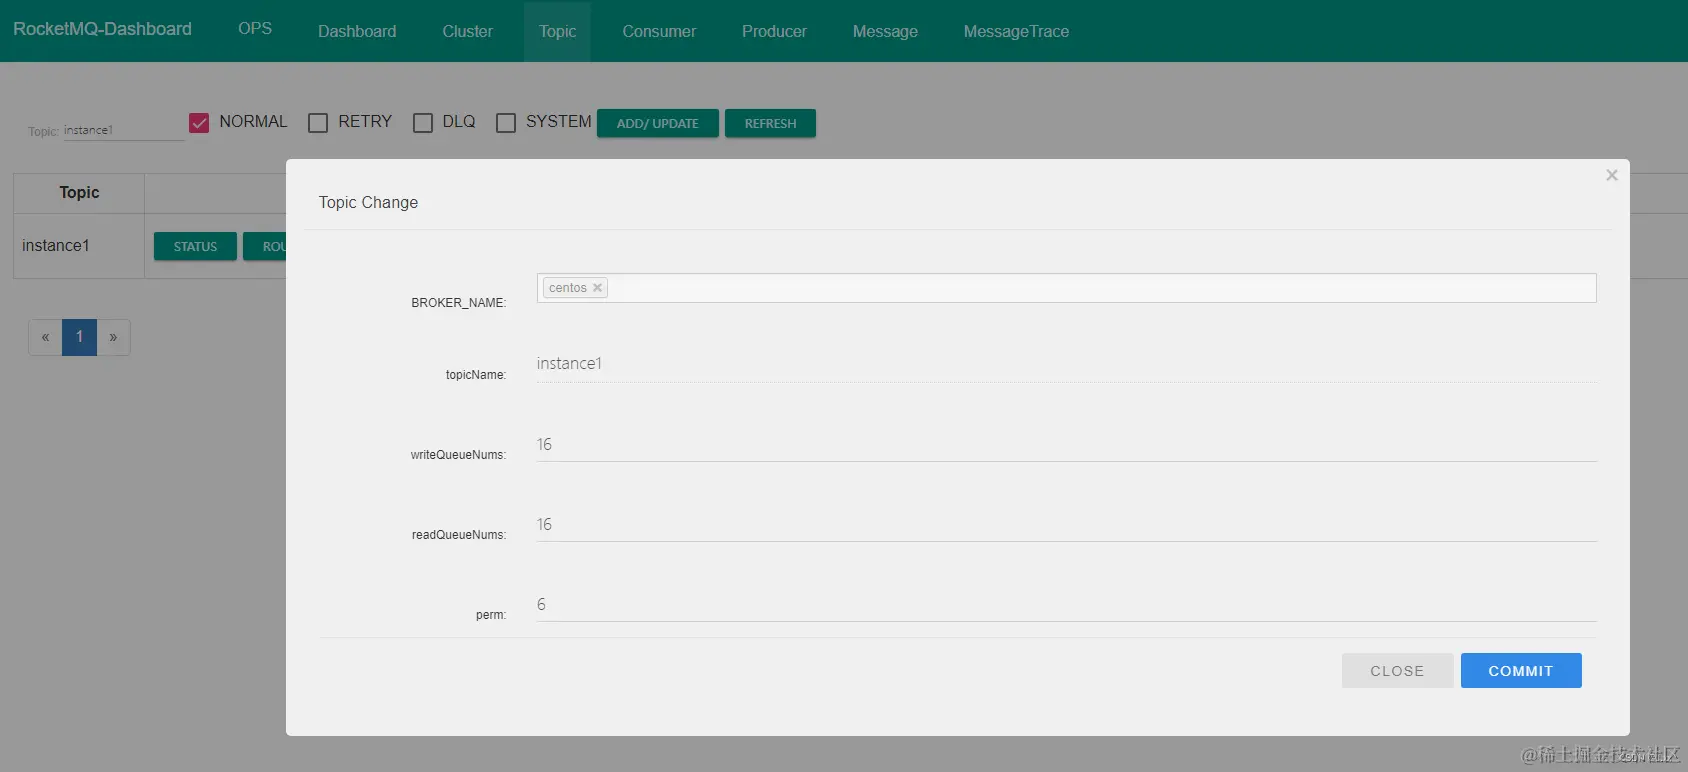1688x772 pixels.
Task: Select page 1 in pagination
Action: tap(79, 337)
